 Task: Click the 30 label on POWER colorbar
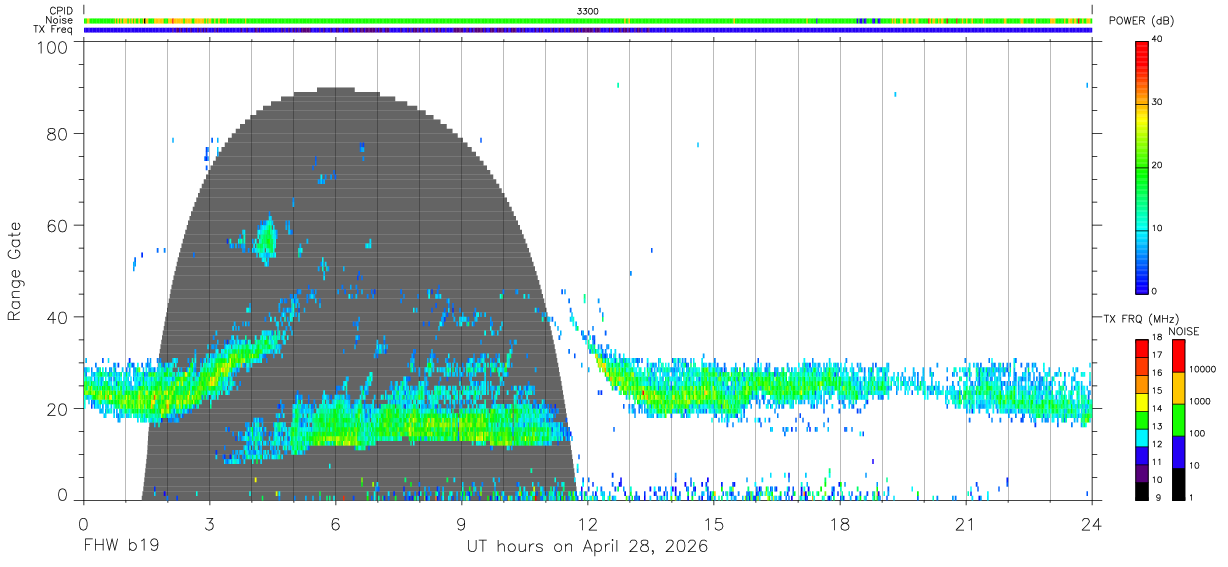pyautogui.click(x=1158, y=102)
